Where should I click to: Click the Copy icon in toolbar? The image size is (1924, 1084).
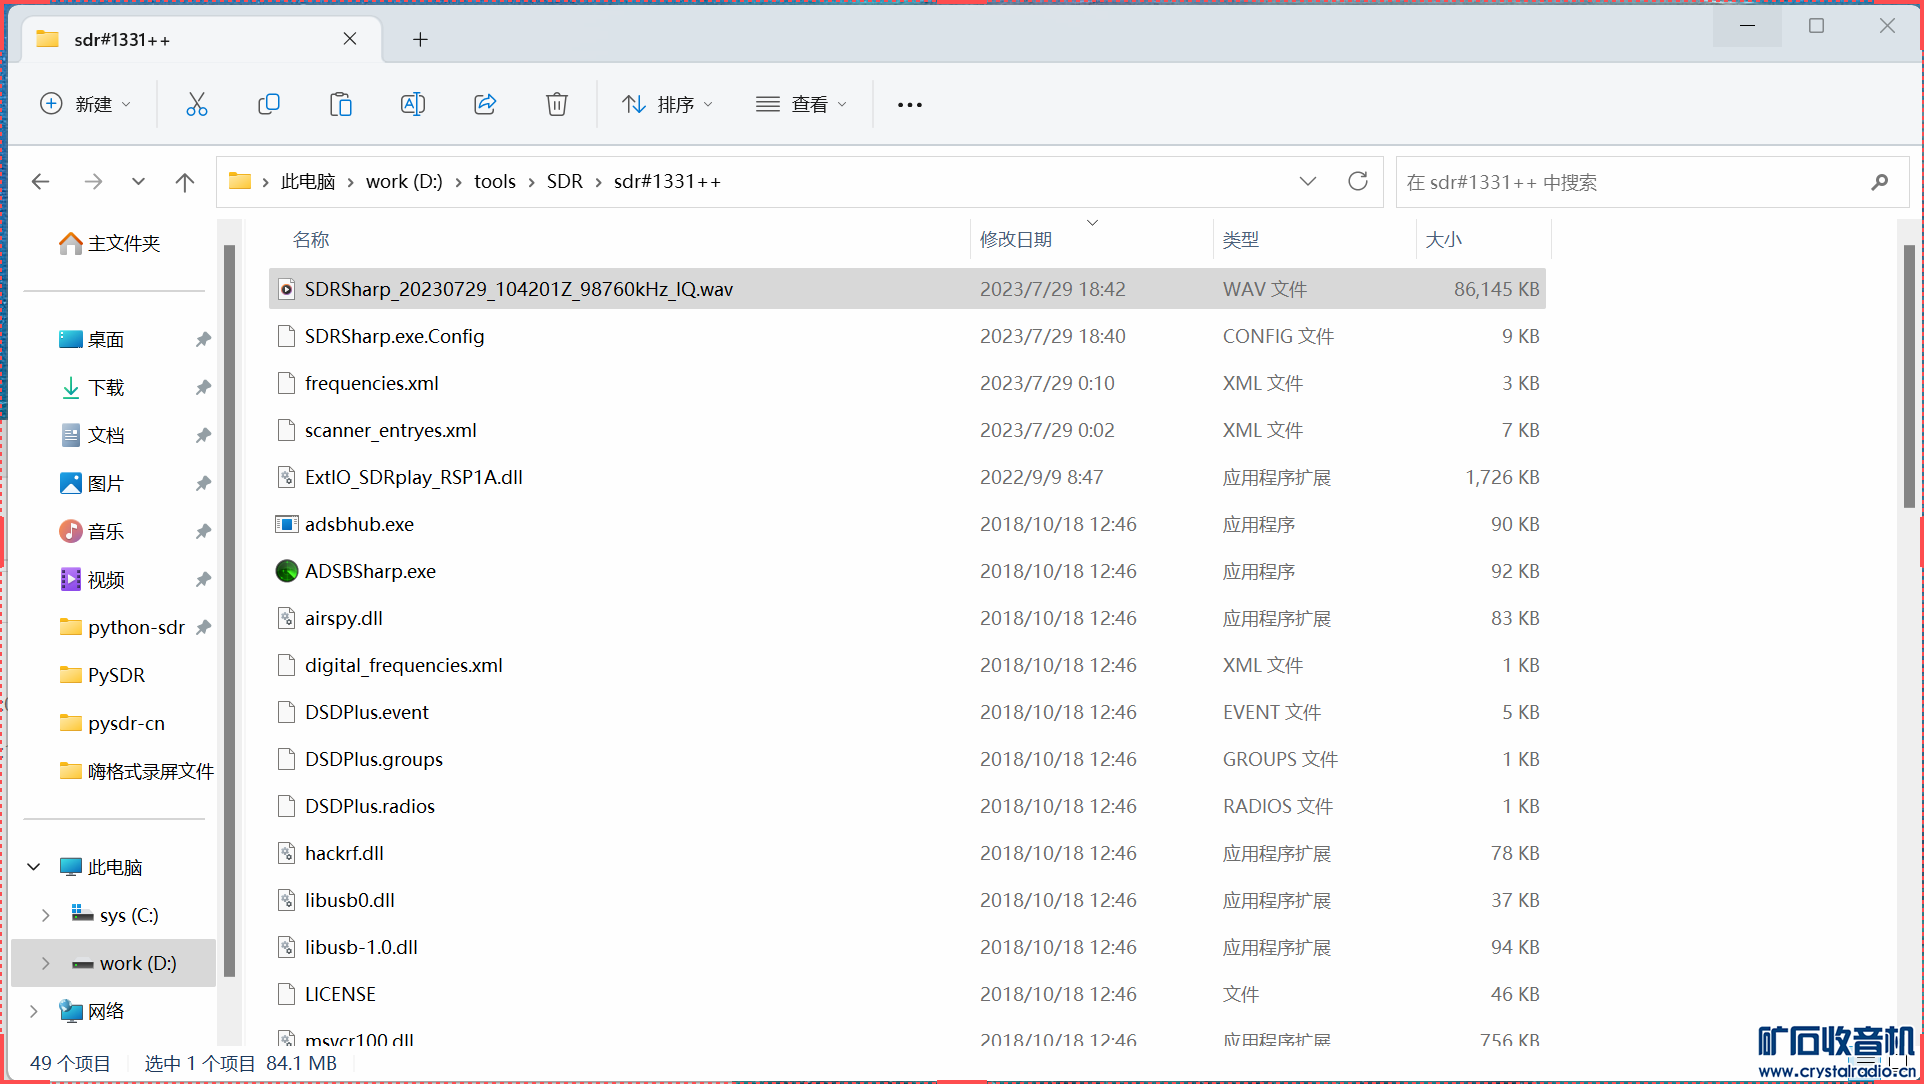tap(269, 104)
